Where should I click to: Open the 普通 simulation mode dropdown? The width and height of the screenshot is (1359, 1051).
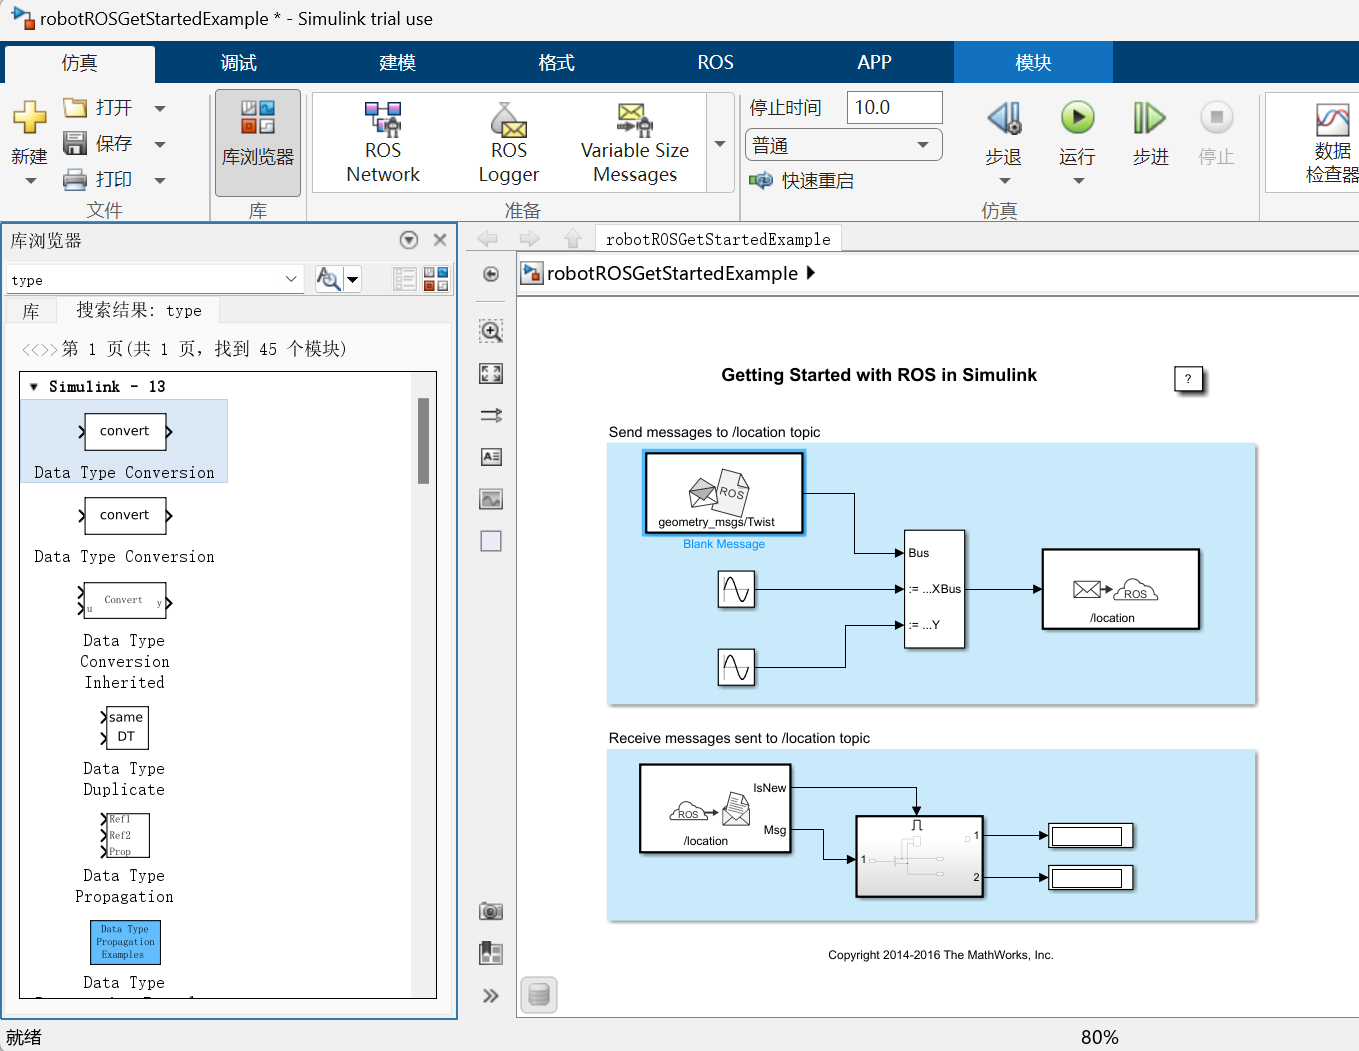click(843, 145)
